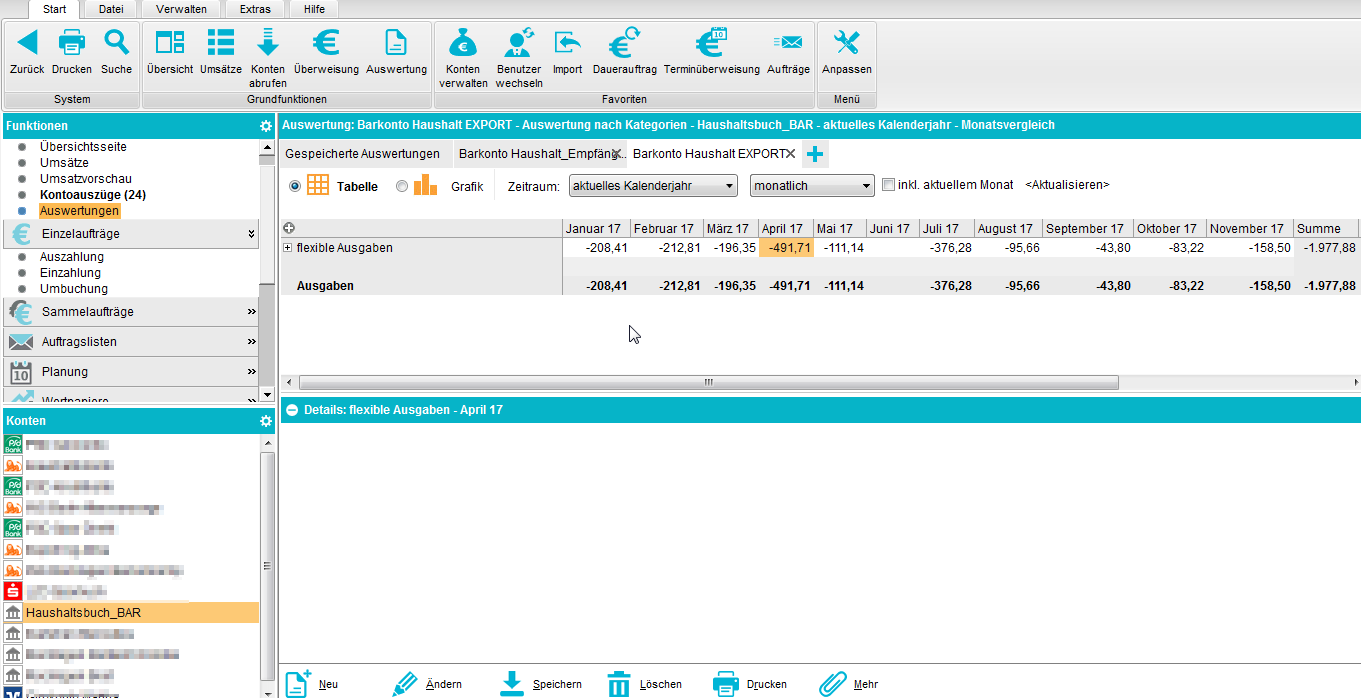
Task: Open the Gespeicherte Auswertungen tab
Action: 362,154
